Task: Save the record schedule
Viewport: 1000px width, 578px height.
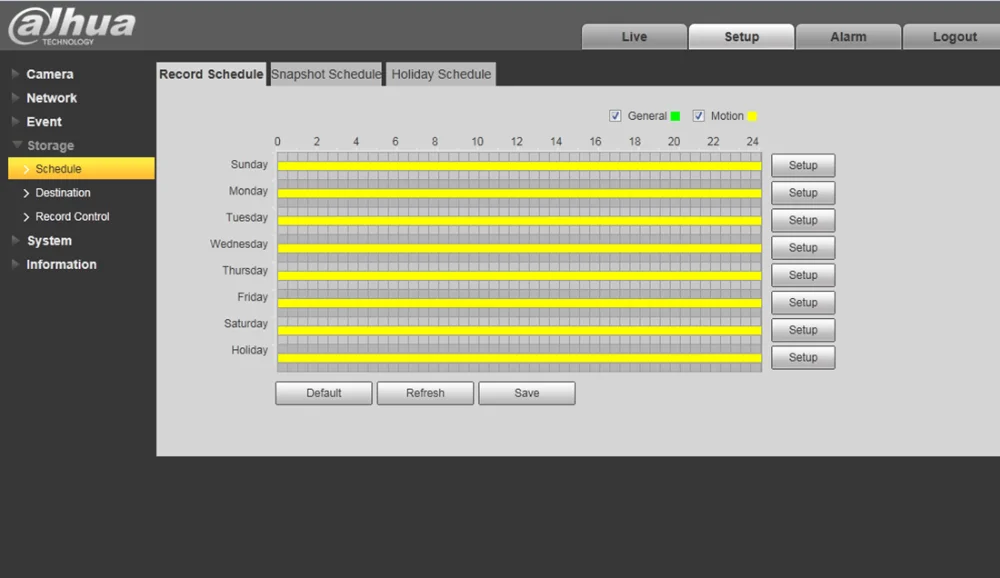Action: [527, 393]
